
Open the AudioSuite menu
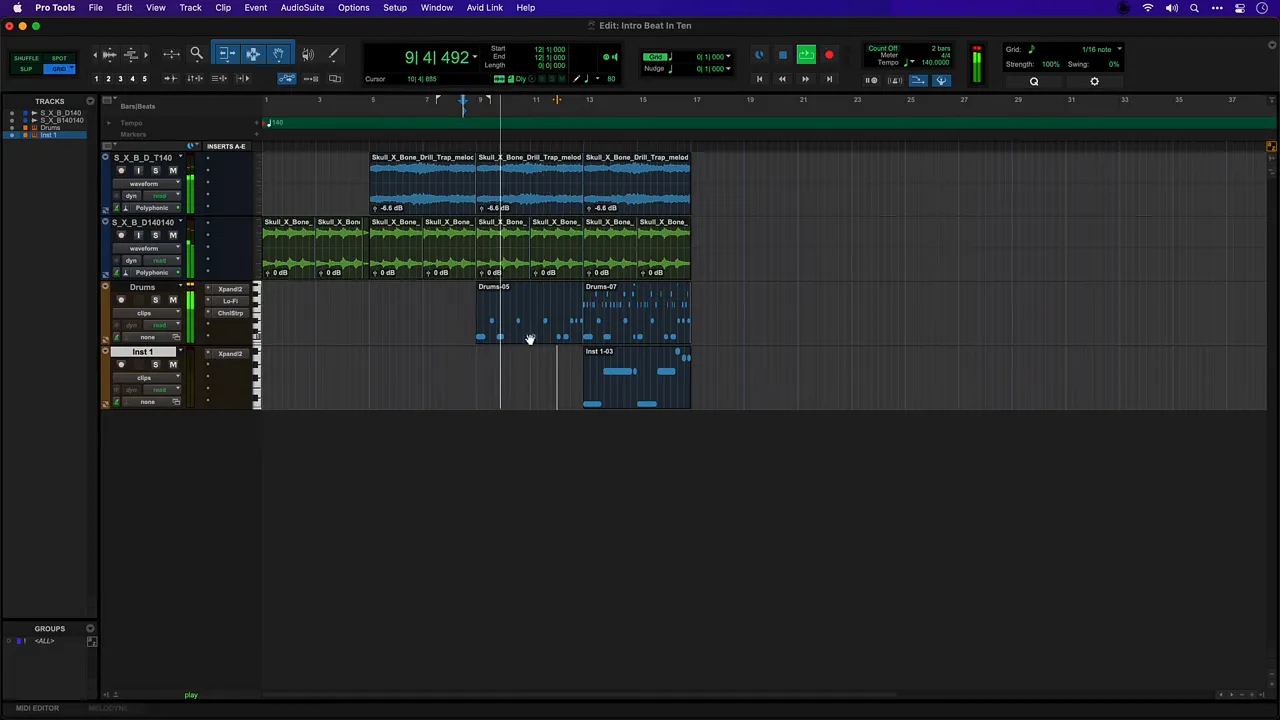tap(302, 8)
